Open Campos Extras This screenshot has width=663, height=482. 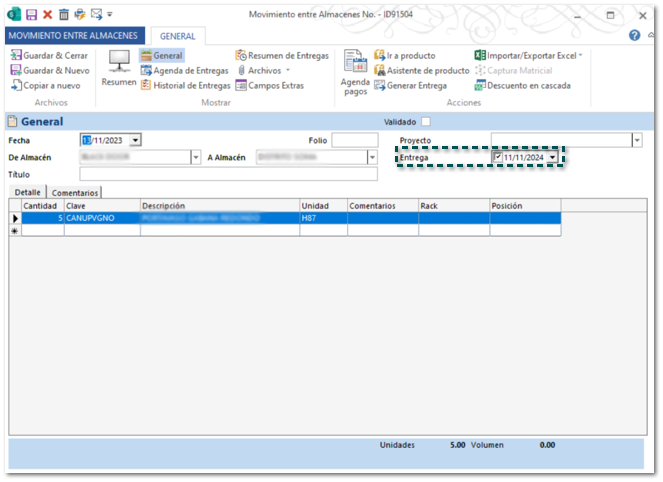tap(270, 85)
